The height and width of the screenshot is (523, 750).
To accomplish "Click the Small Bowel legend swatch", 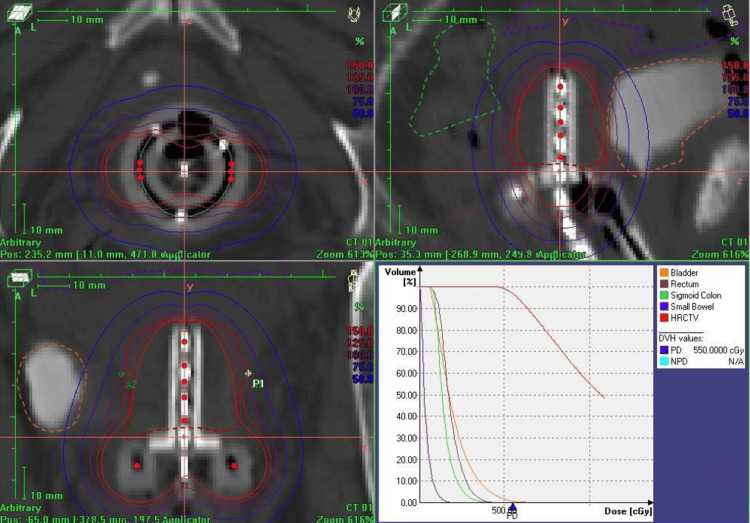I will point(664,307).
